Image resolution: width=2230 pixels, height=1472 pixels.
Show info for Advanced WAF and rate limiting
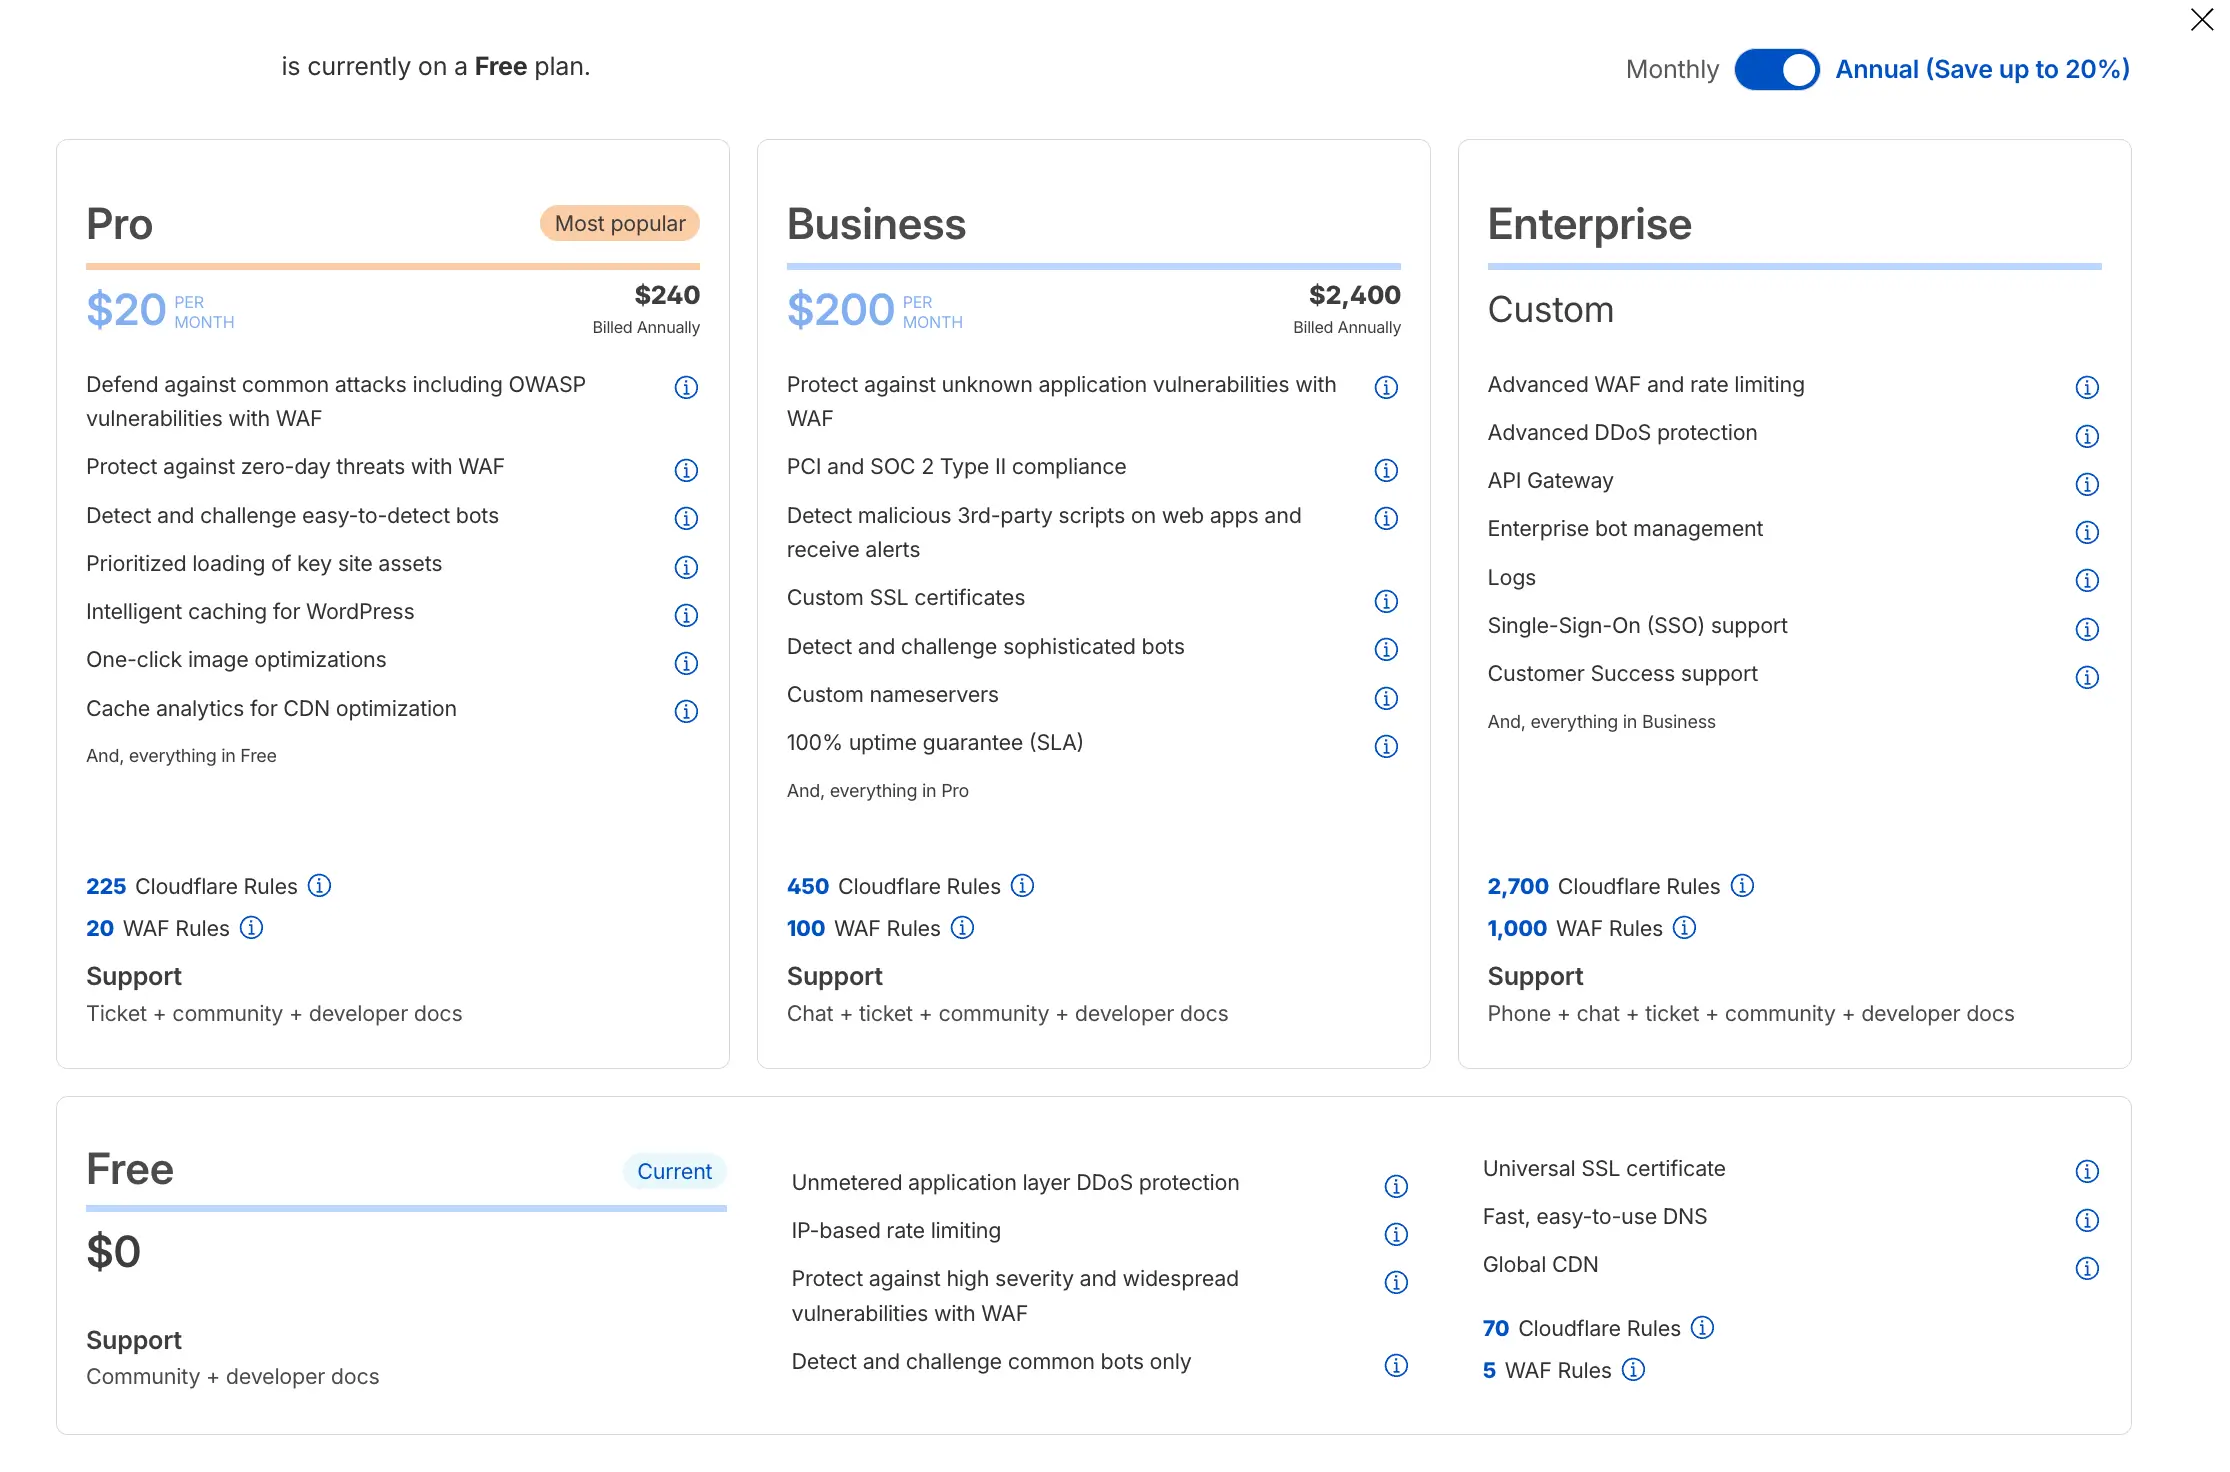pyautogui.click(x=2087, y=387)
